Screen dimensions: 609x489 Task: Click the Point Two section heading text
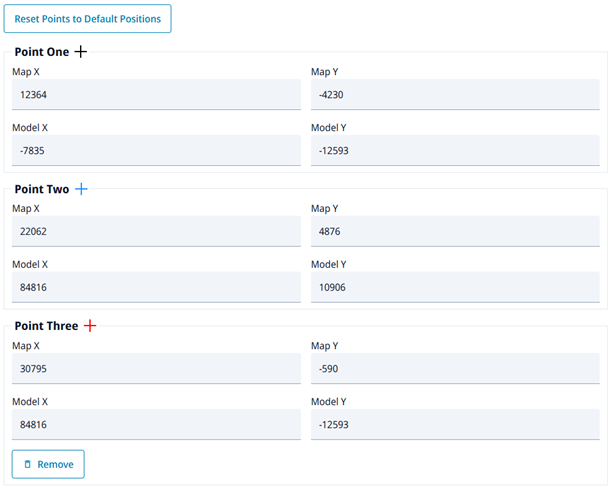pyautogui.click(x=42, y=189)
